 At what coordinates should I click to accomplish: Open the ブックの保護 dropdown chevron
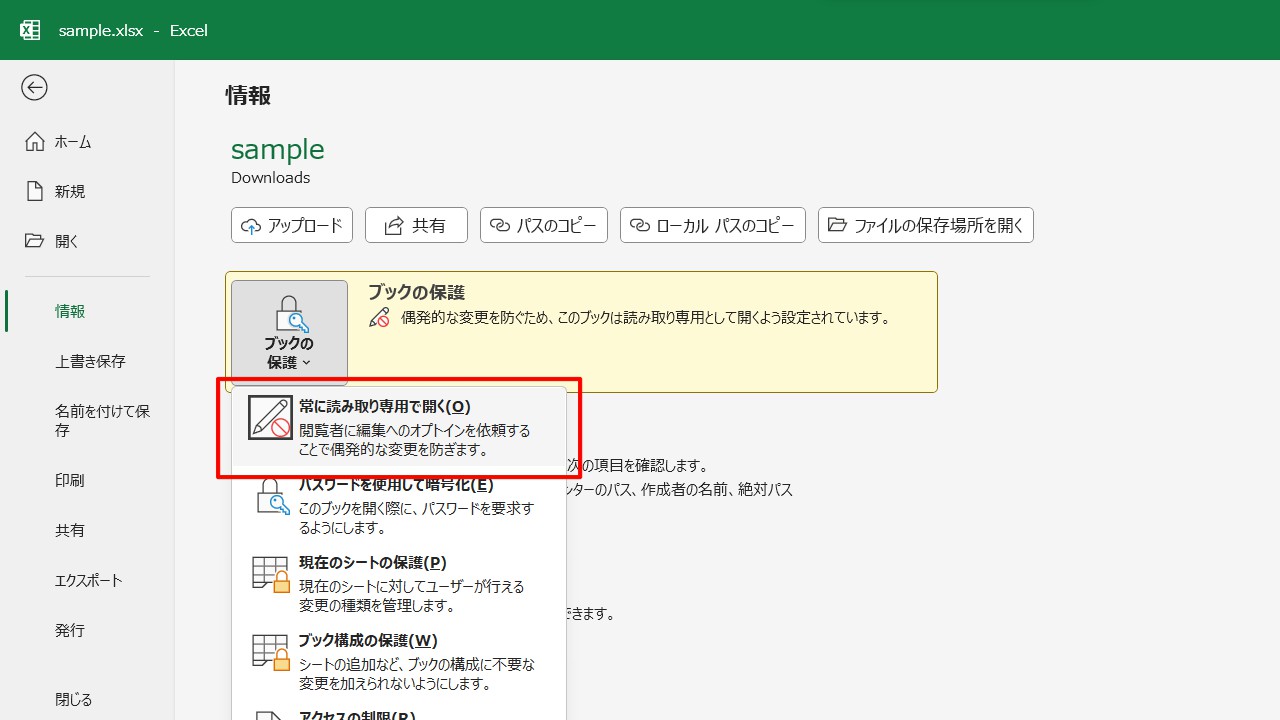(308, 363)
